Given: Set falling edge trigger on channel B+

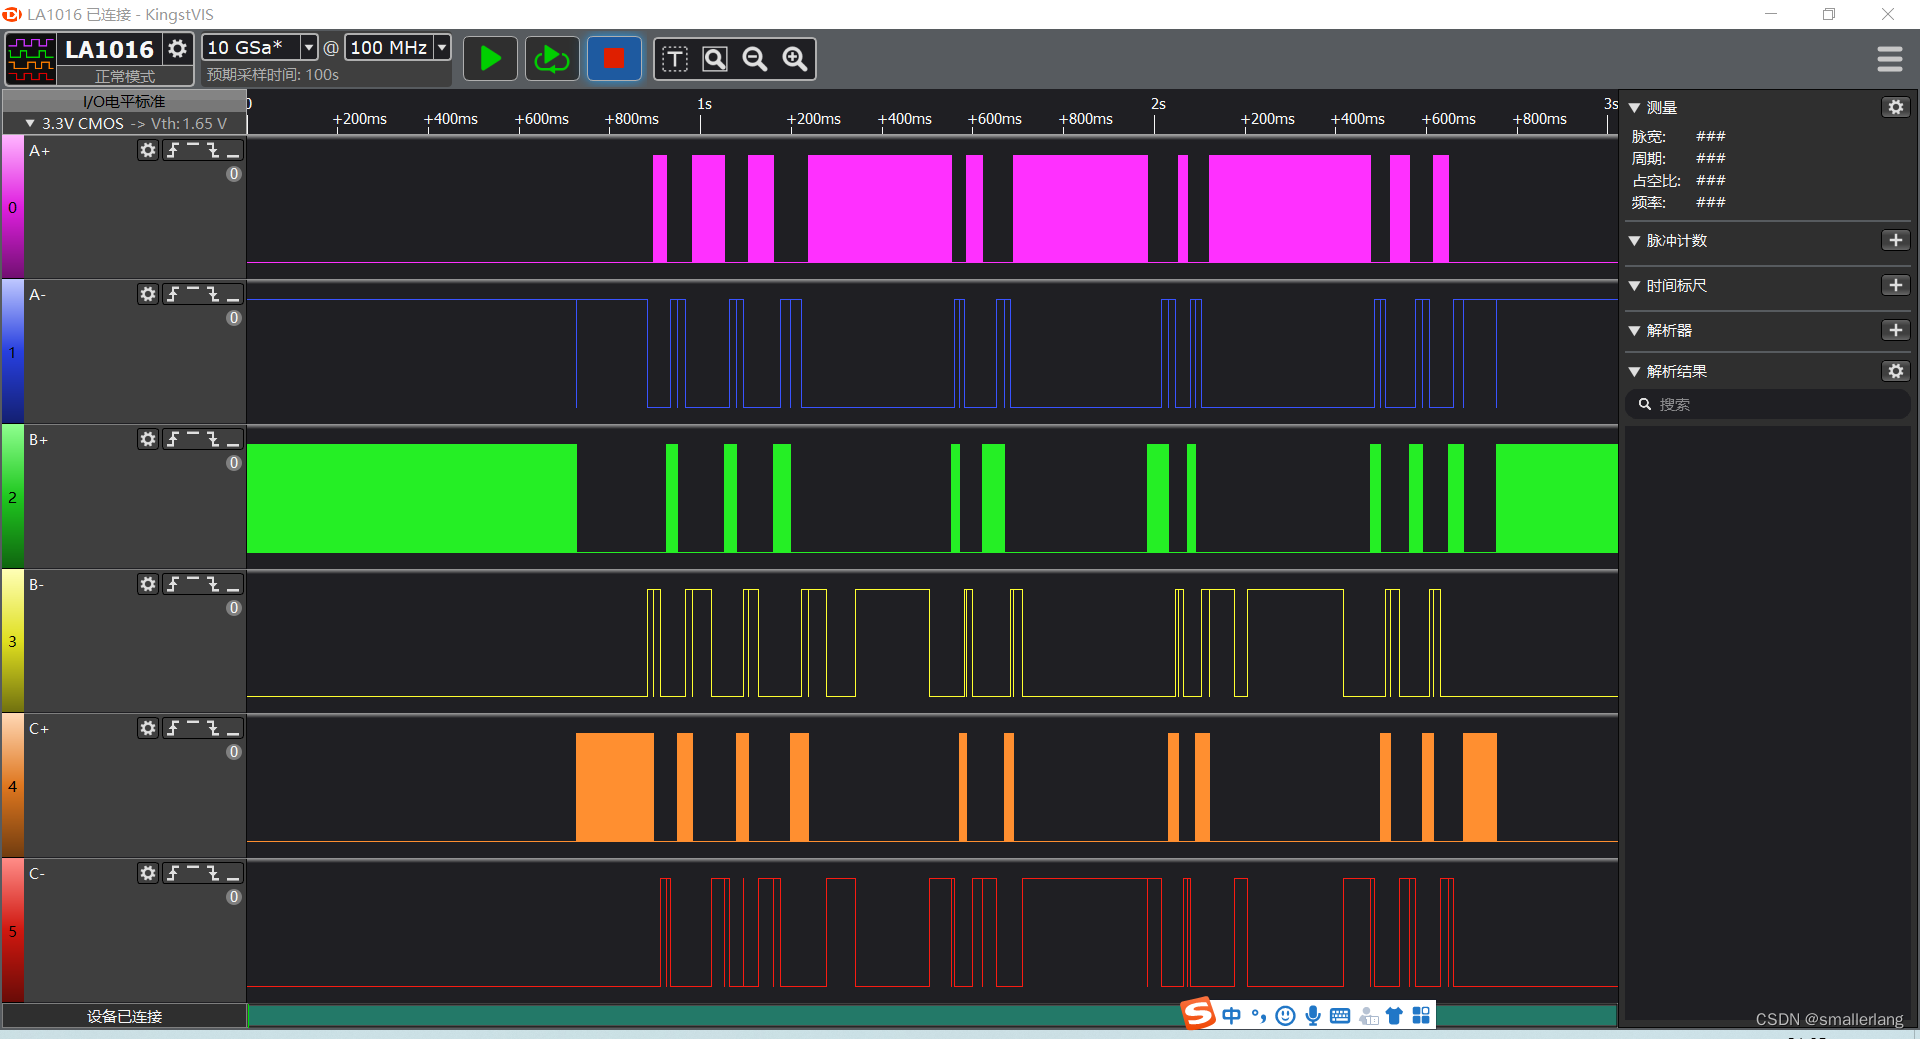Looking at the screenshot, I should (213, 439).
